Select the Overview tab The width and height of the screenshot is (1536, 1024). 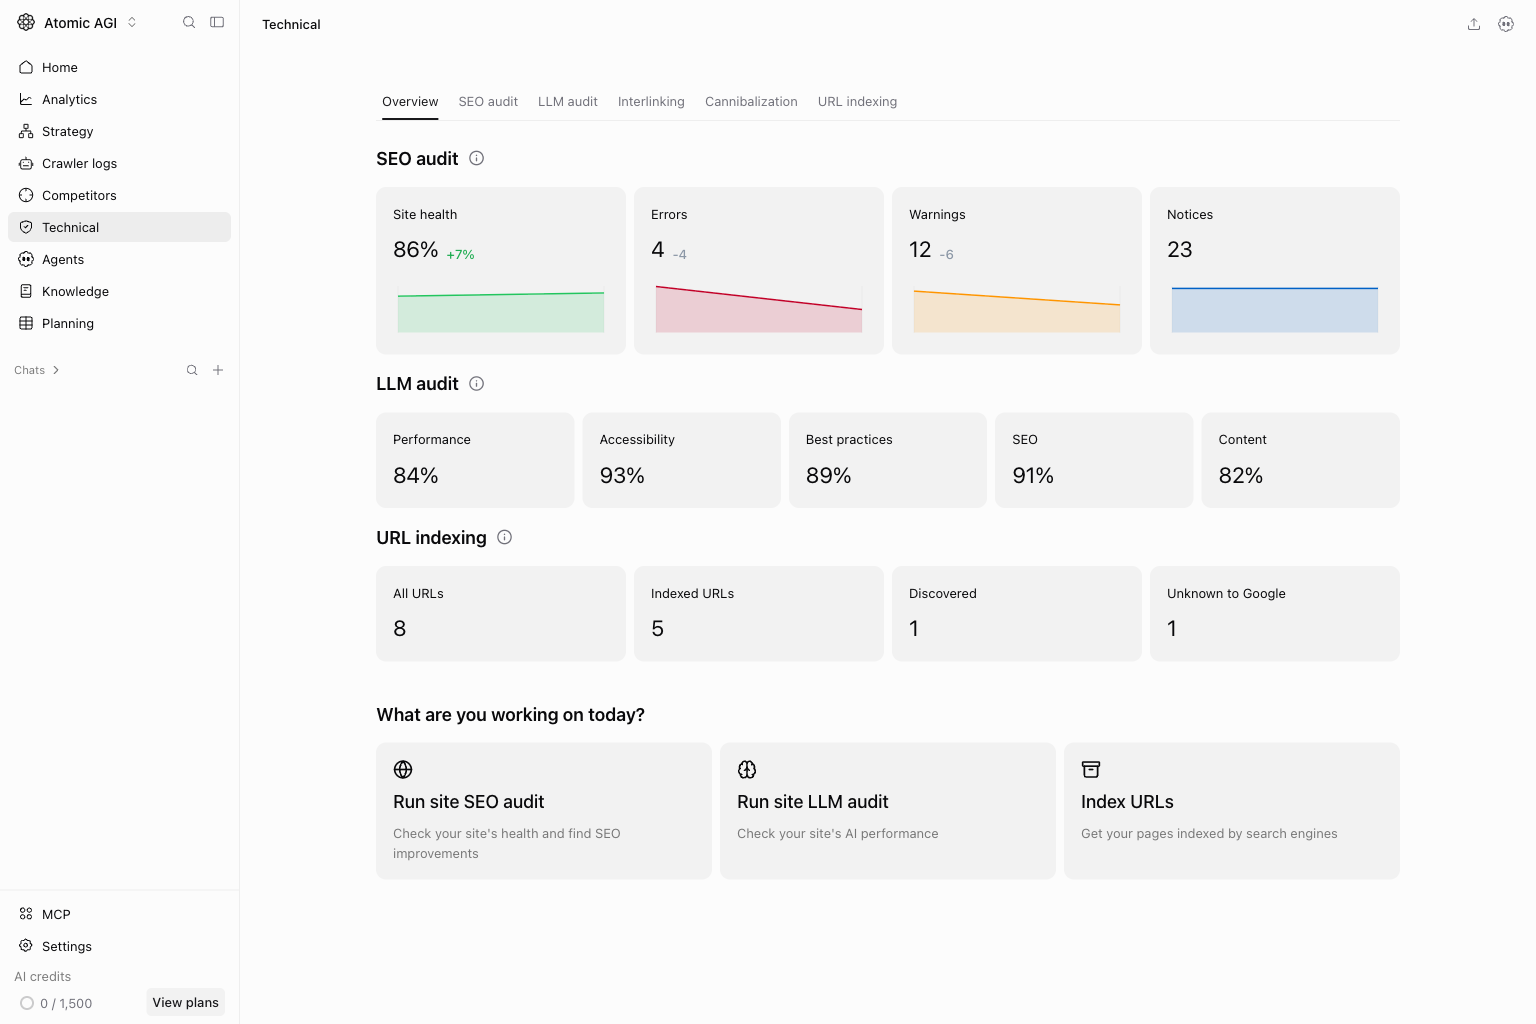click(410, 102)
